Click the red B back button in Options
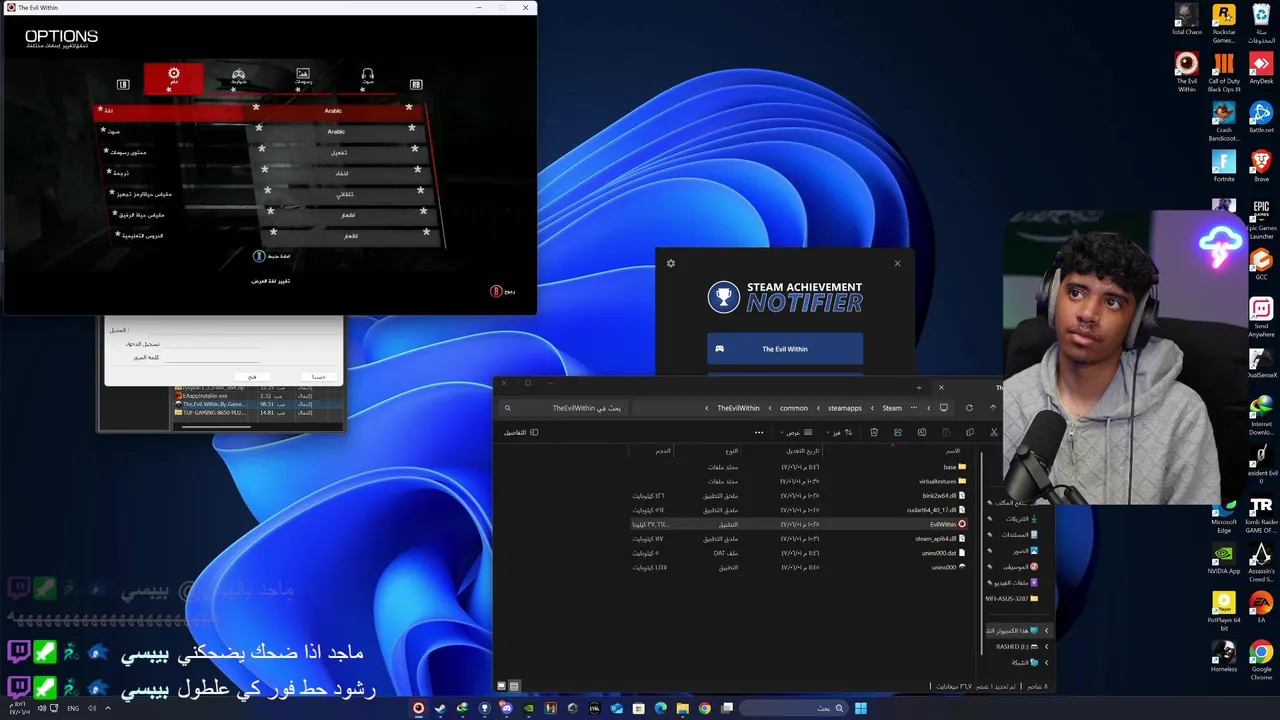The image size is (1280, 720). pos(496,291)
